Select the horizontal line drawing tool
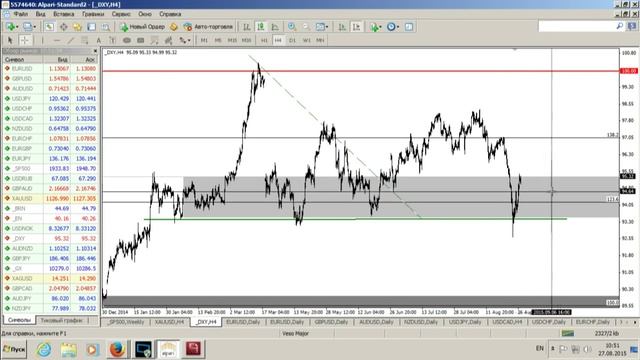The image size is (640, 360). 57,40
